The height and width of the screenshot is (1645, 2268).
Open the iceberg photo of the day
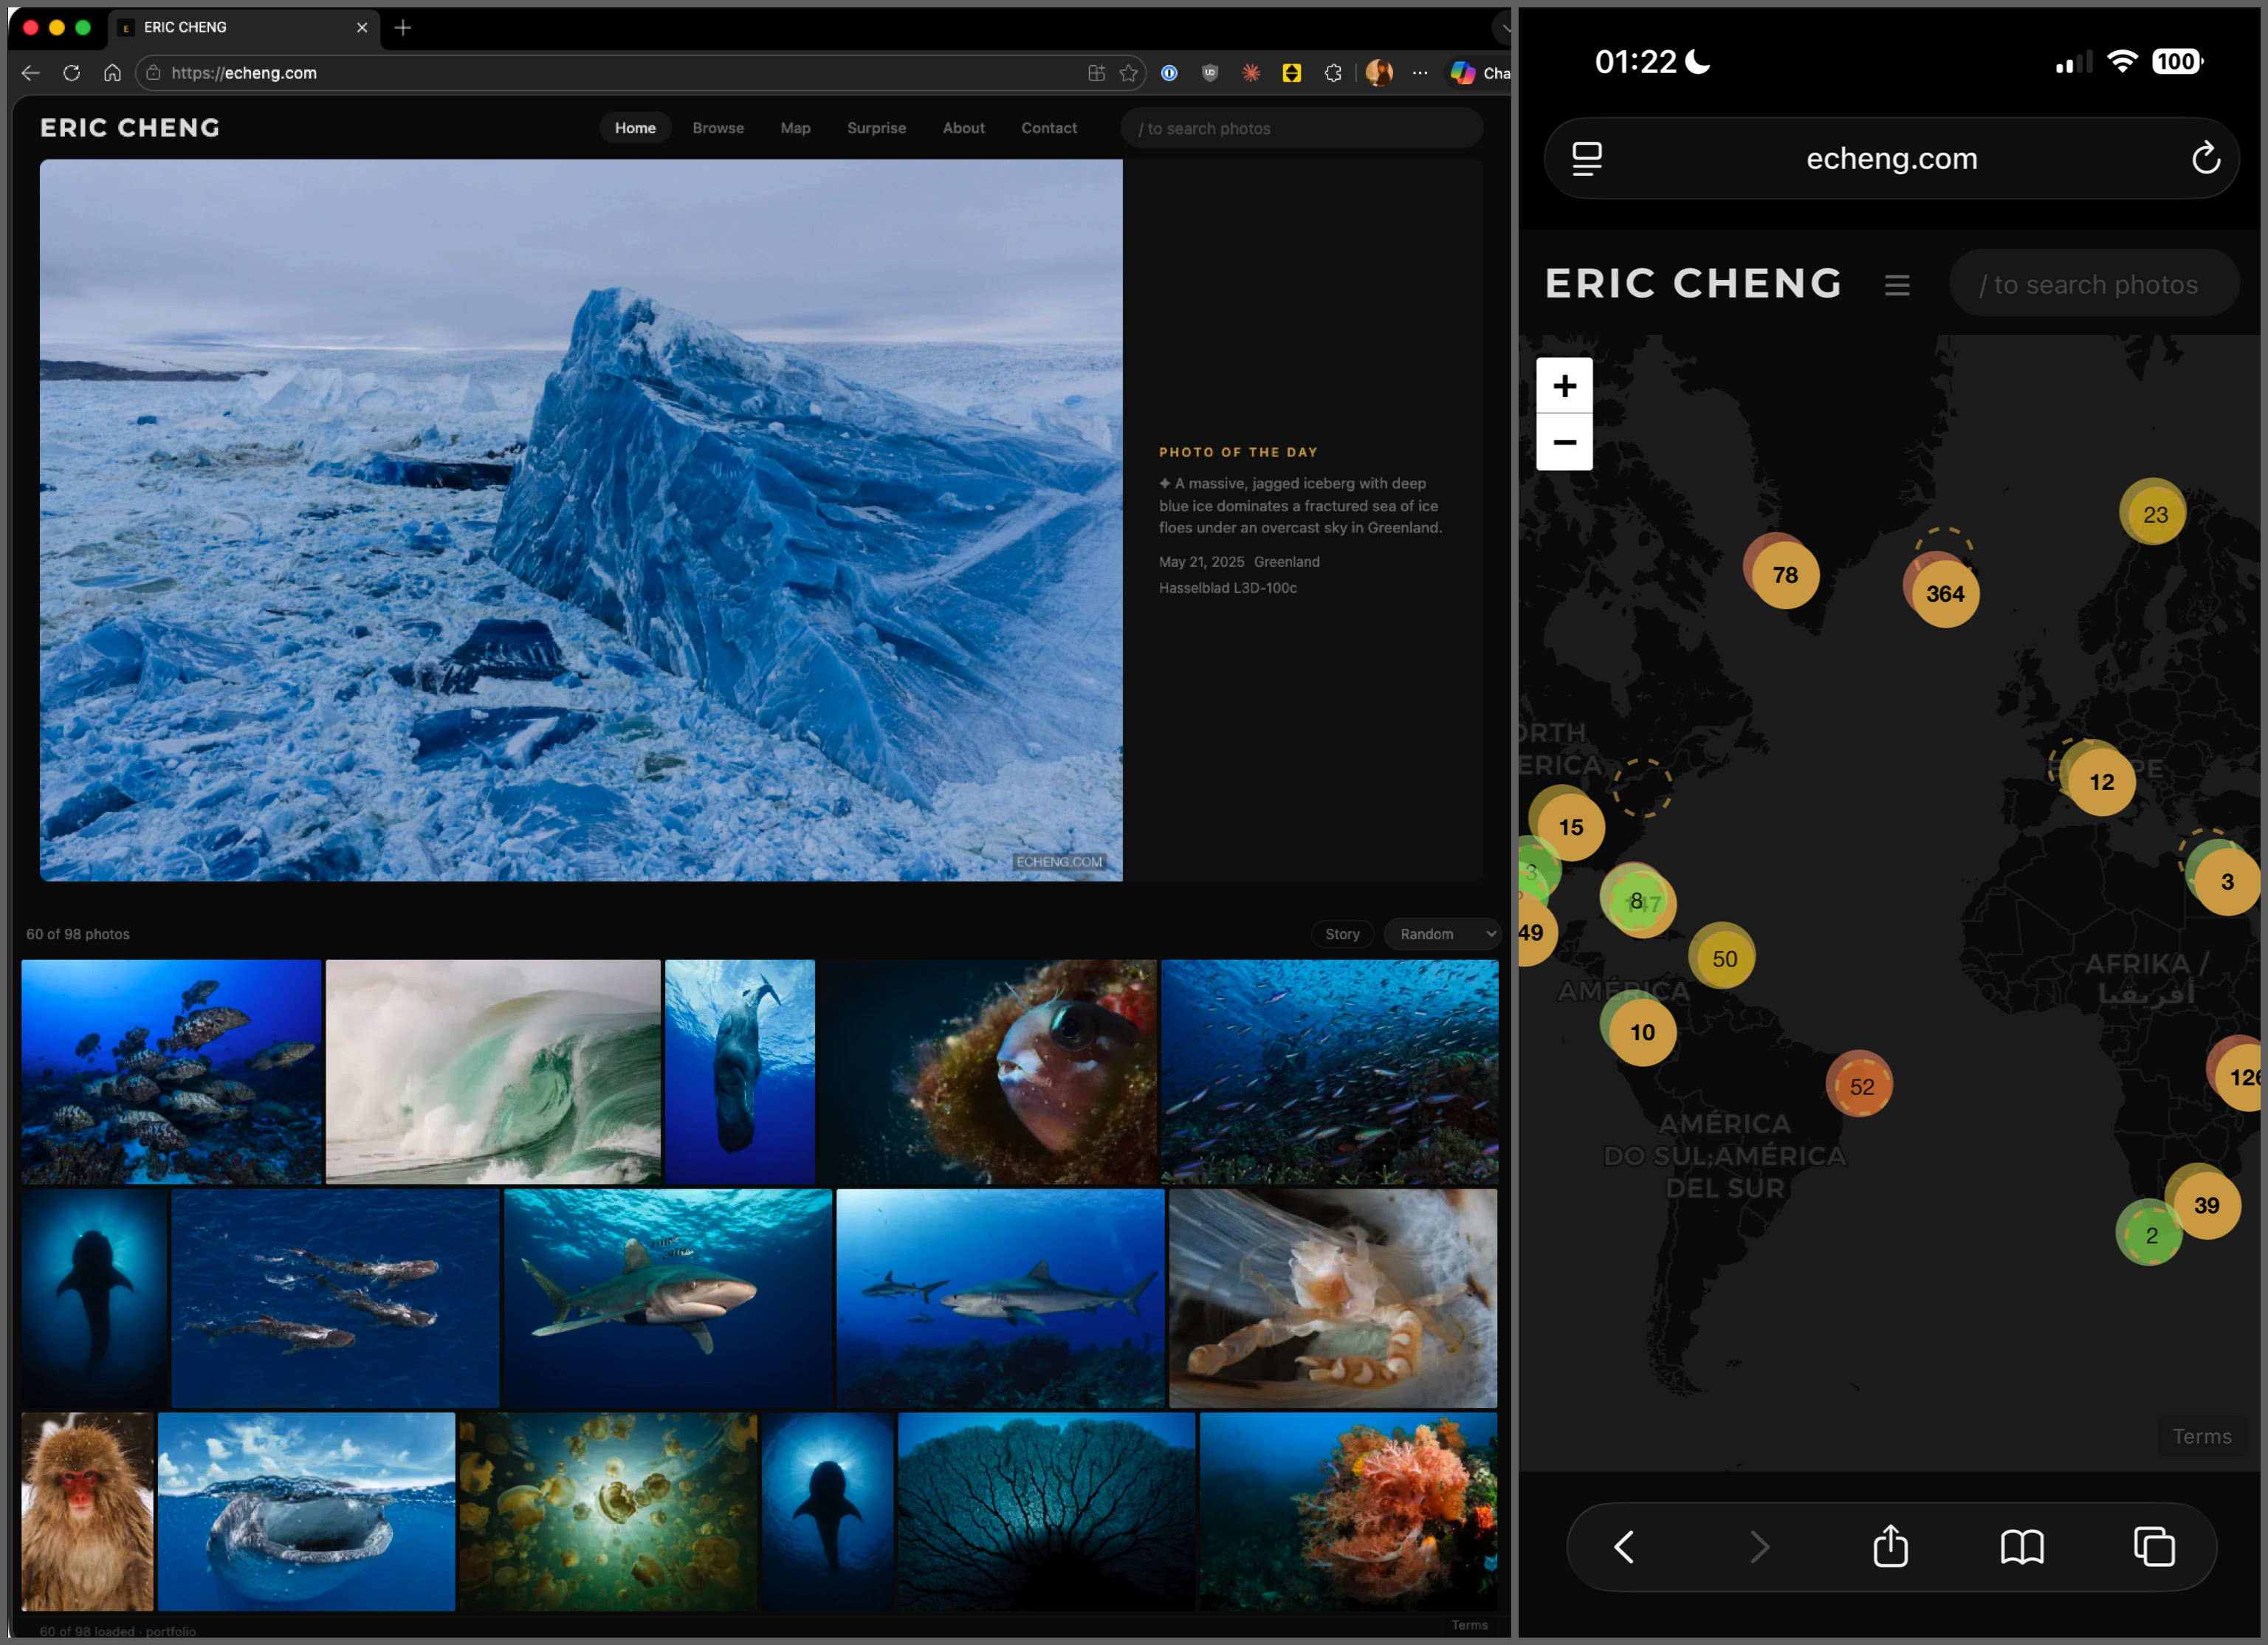[581, 520]
